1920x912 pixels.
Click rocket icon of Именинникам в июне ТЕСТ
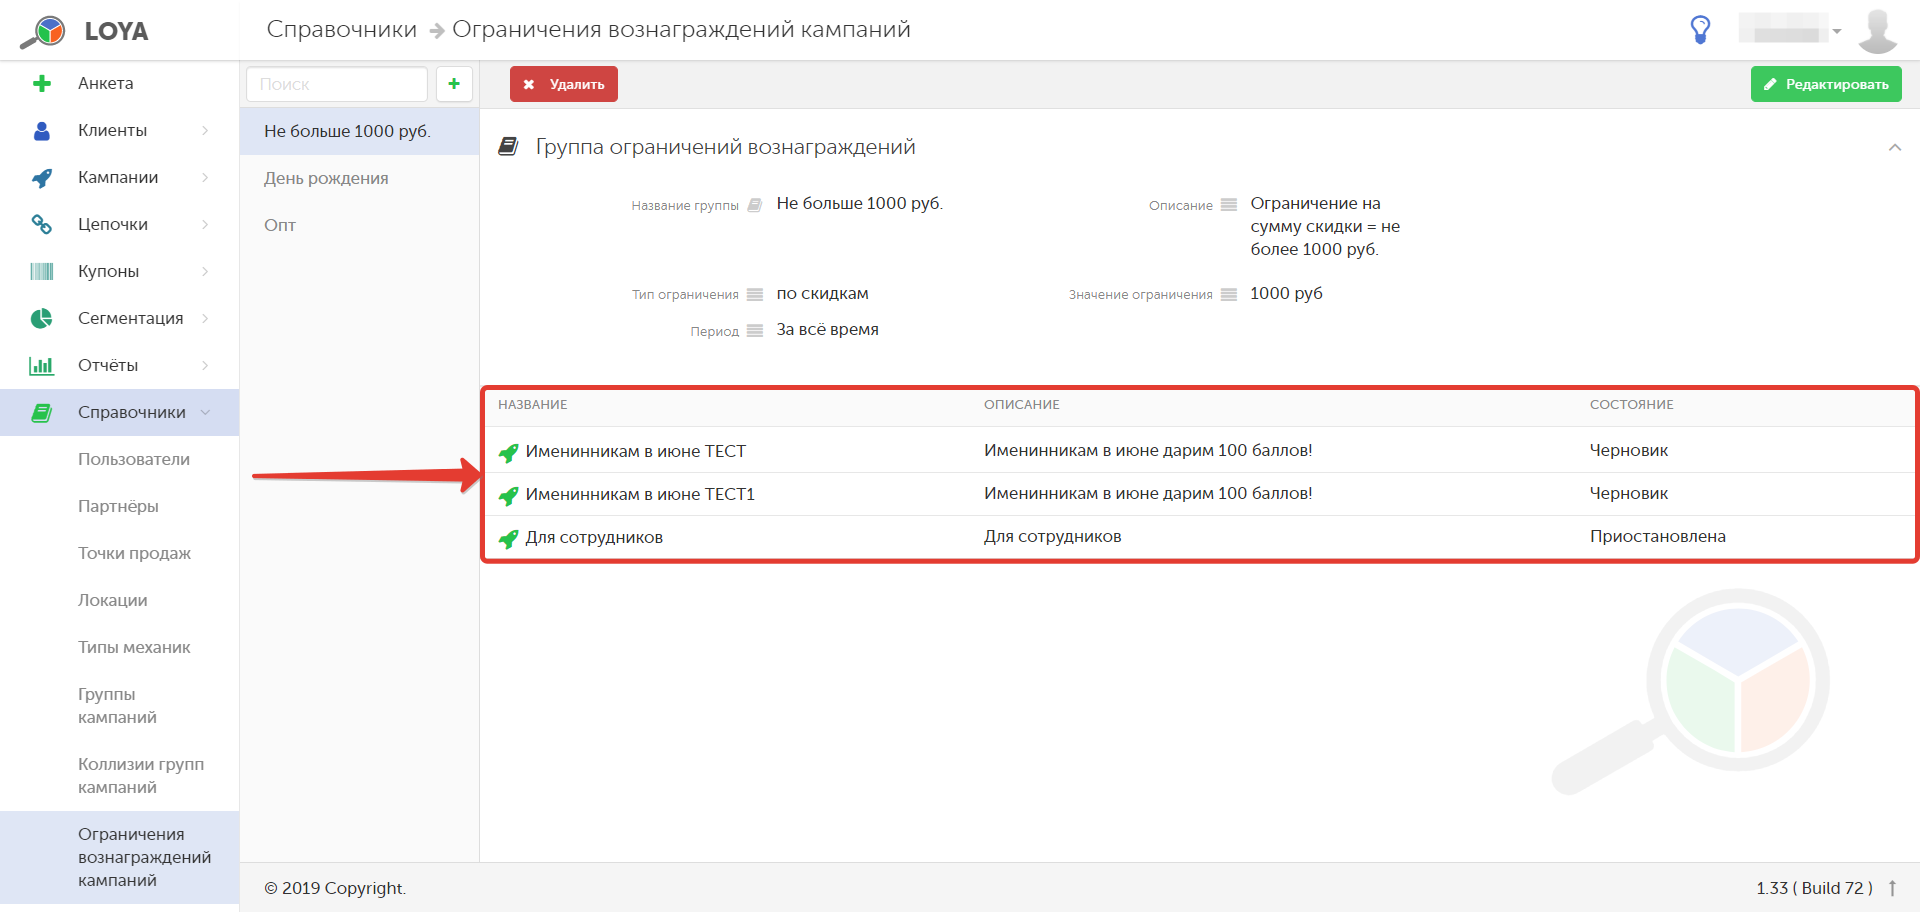click(509, 452)
